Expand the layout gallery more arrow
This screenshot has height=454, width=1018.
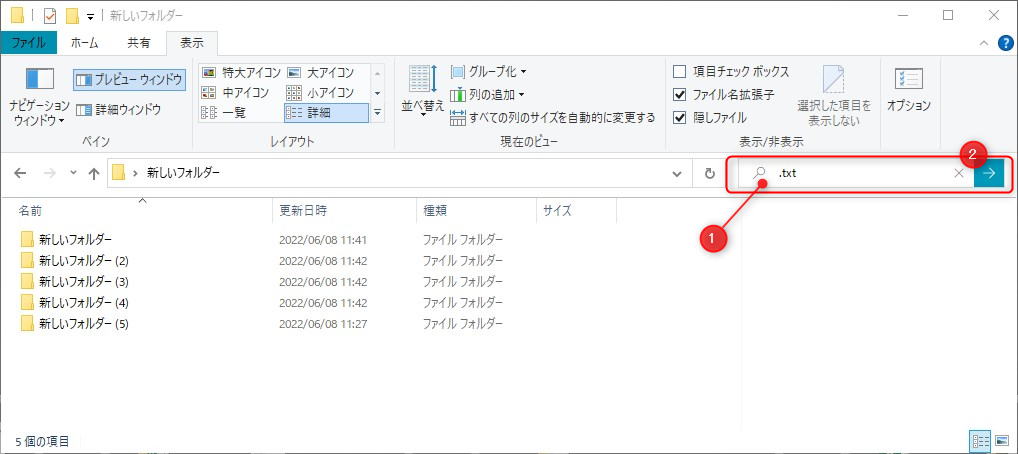(377, 112)
